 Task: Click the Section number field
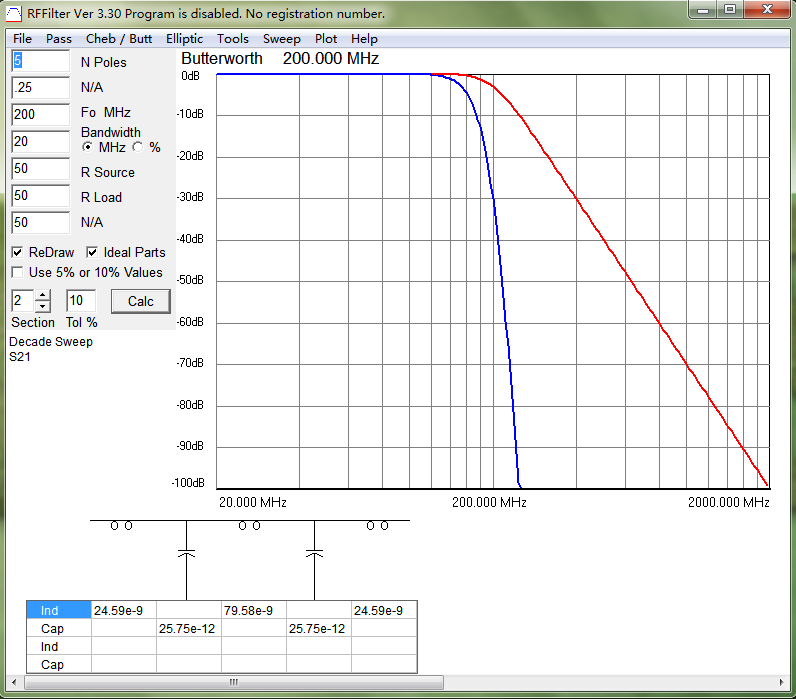(23, 301)
